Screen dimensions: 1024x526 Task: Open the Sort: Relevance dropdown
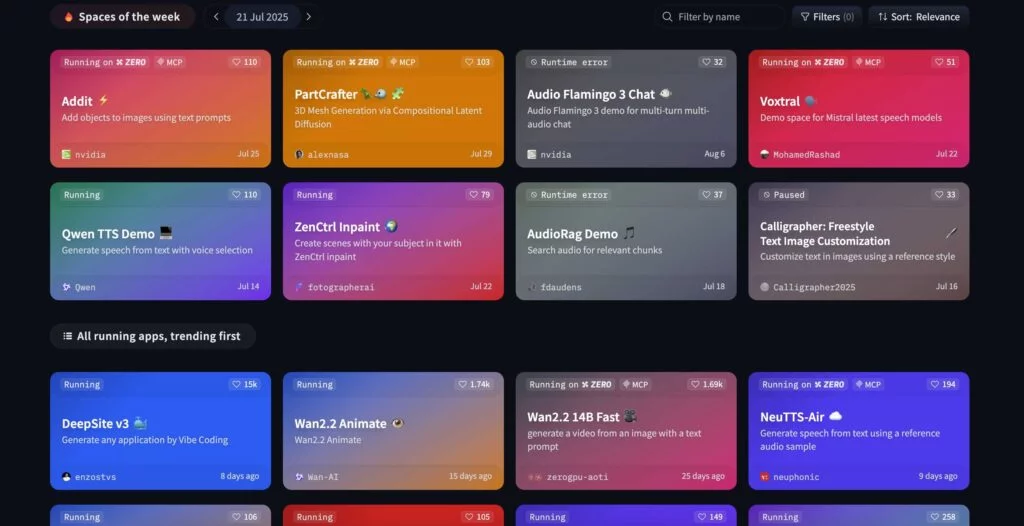point(918,17)
